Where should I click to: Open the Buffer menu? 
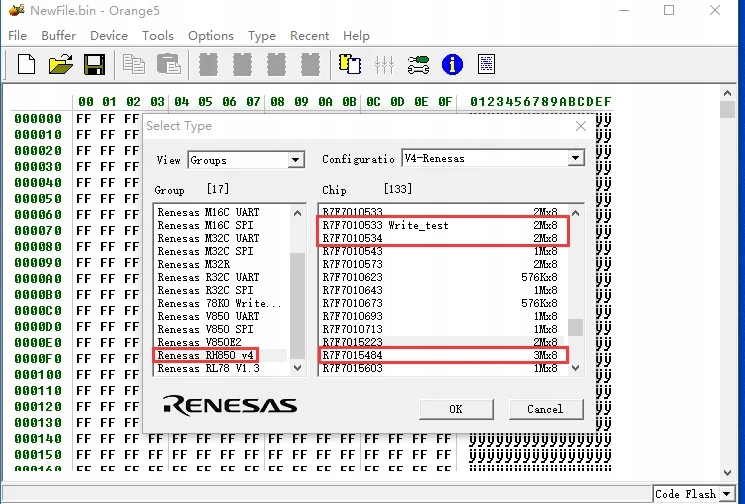(x=59, y=35)
